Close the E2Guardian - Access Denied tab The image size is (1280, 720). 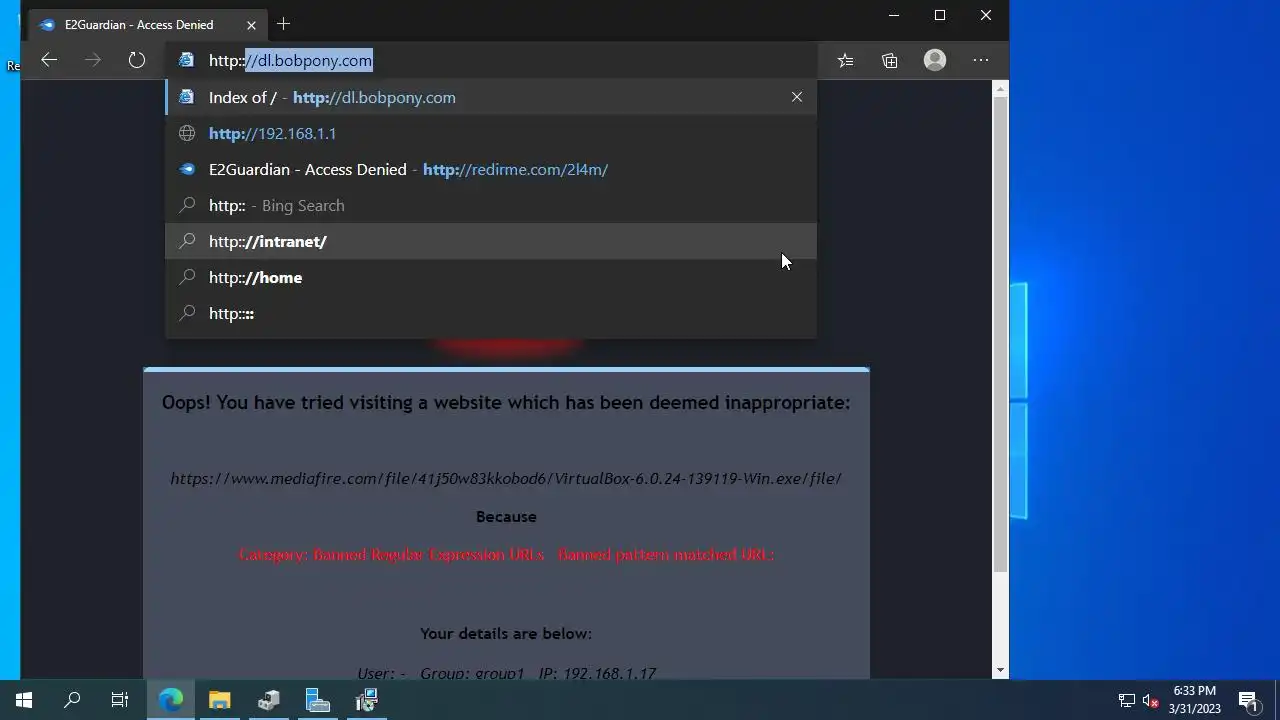[x=251, y=25]
